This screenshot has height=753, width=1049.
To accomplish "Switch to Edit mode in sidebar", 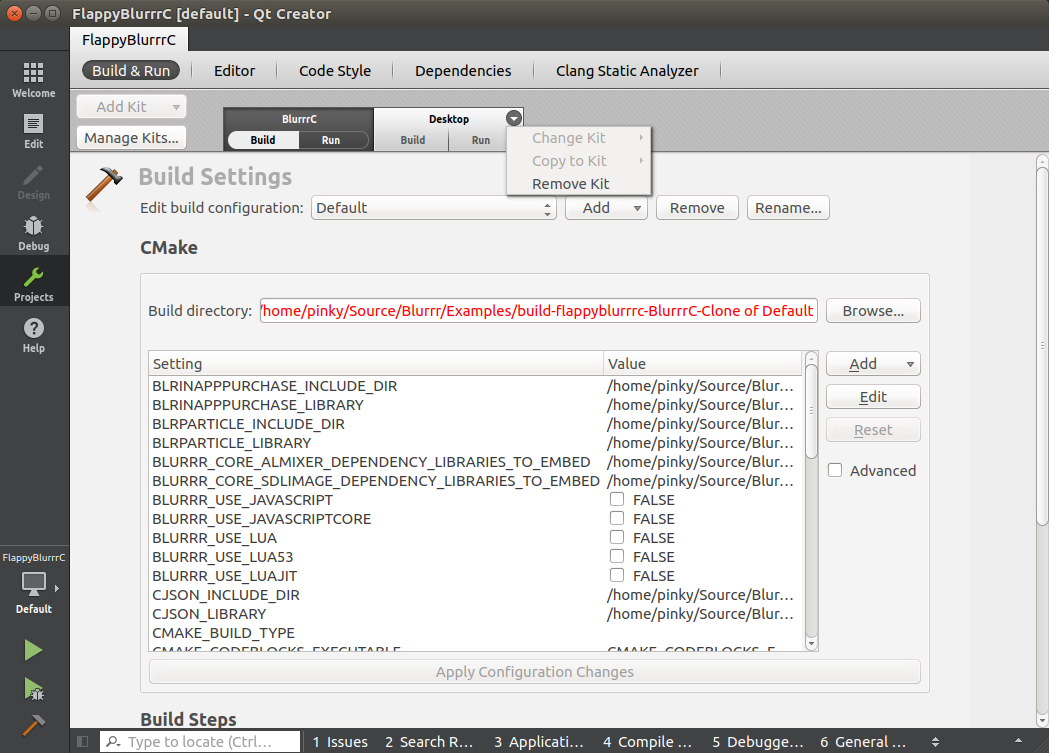I will pyautogui.click(x=33, y=131).
